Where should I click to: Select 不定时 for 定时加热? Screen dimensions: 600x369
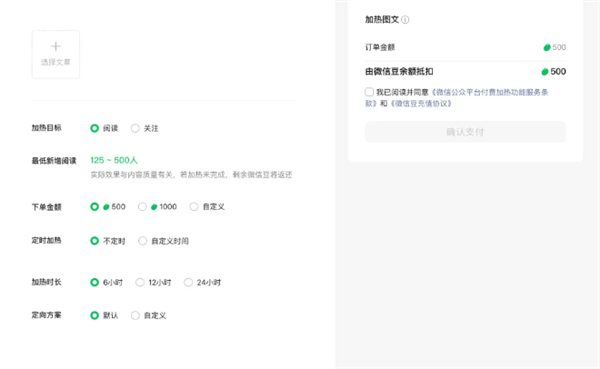pyautogui.click(x=95, y=241)
